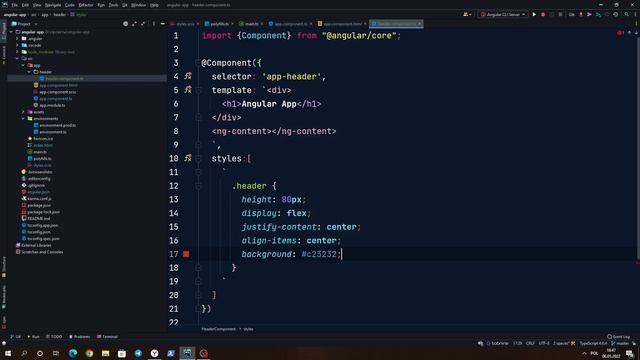Select favicon.ico in project tree
The height and width of the screenshot is (360, 640).
click(x=40, y=139)
